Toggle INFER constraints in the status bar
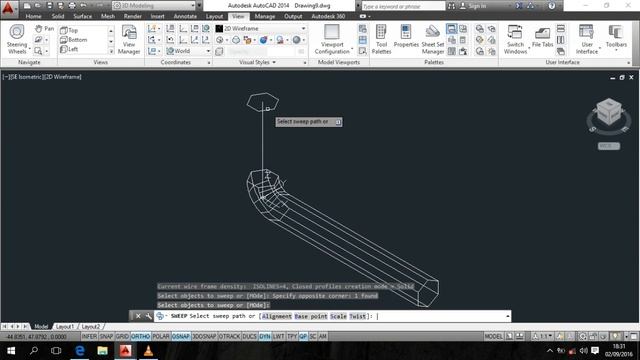This screenshot has height=360, width=640. tap(89, 336)
